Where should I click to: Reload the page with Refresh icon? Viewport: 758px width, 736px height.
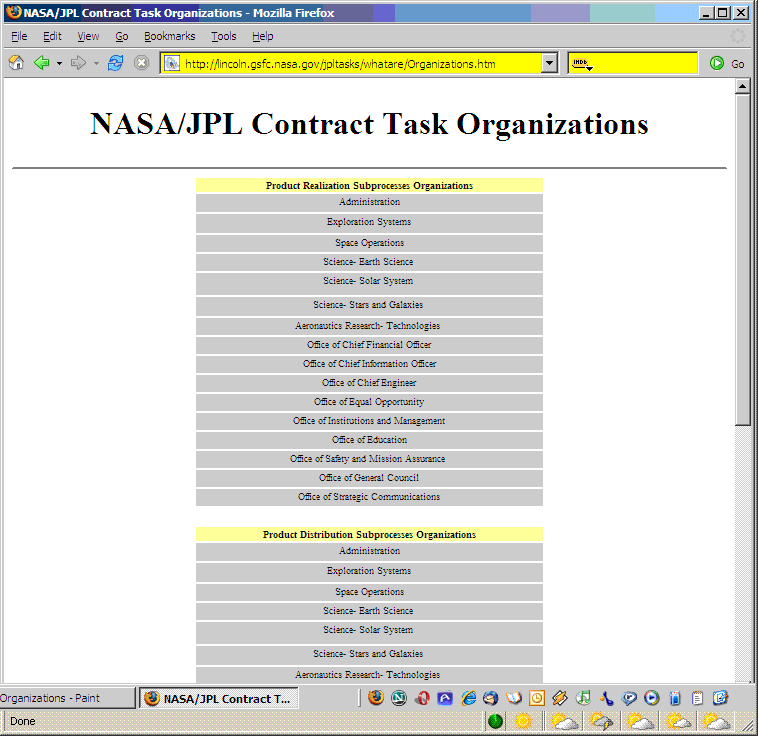tap(115, 63)
